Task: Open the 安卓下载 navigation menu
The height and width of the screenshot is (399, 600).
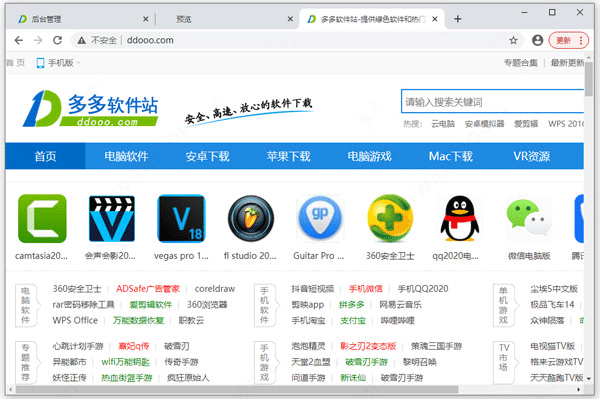Action: 207,156
